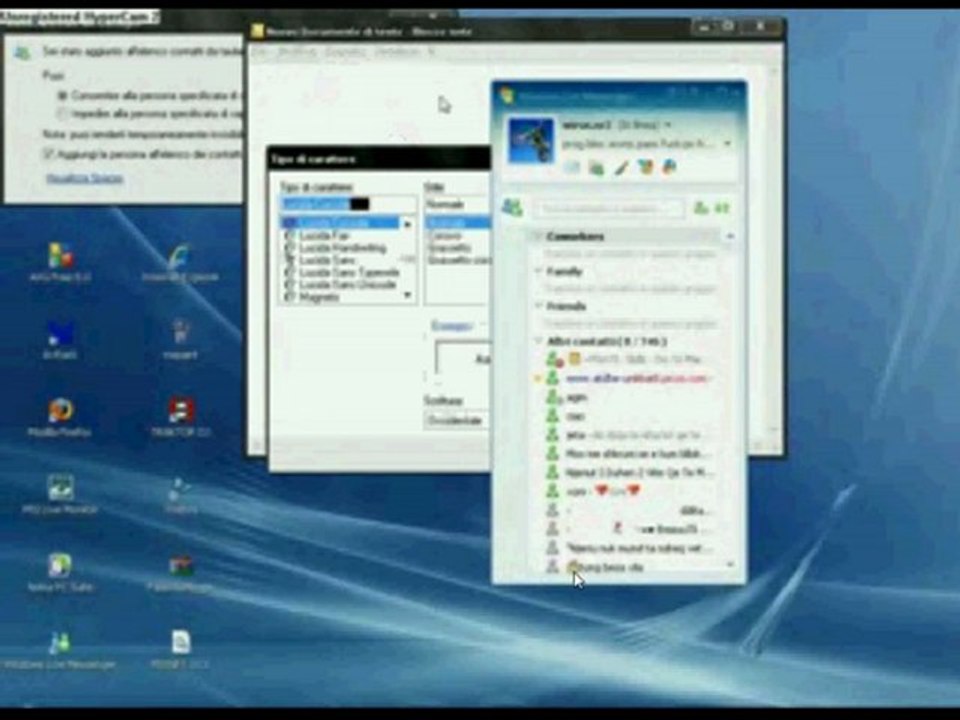Viewport: 960px width, 720px height.
Task: Select 'Lucida Sans Unicode' in the font list
Action: [348, 285]
